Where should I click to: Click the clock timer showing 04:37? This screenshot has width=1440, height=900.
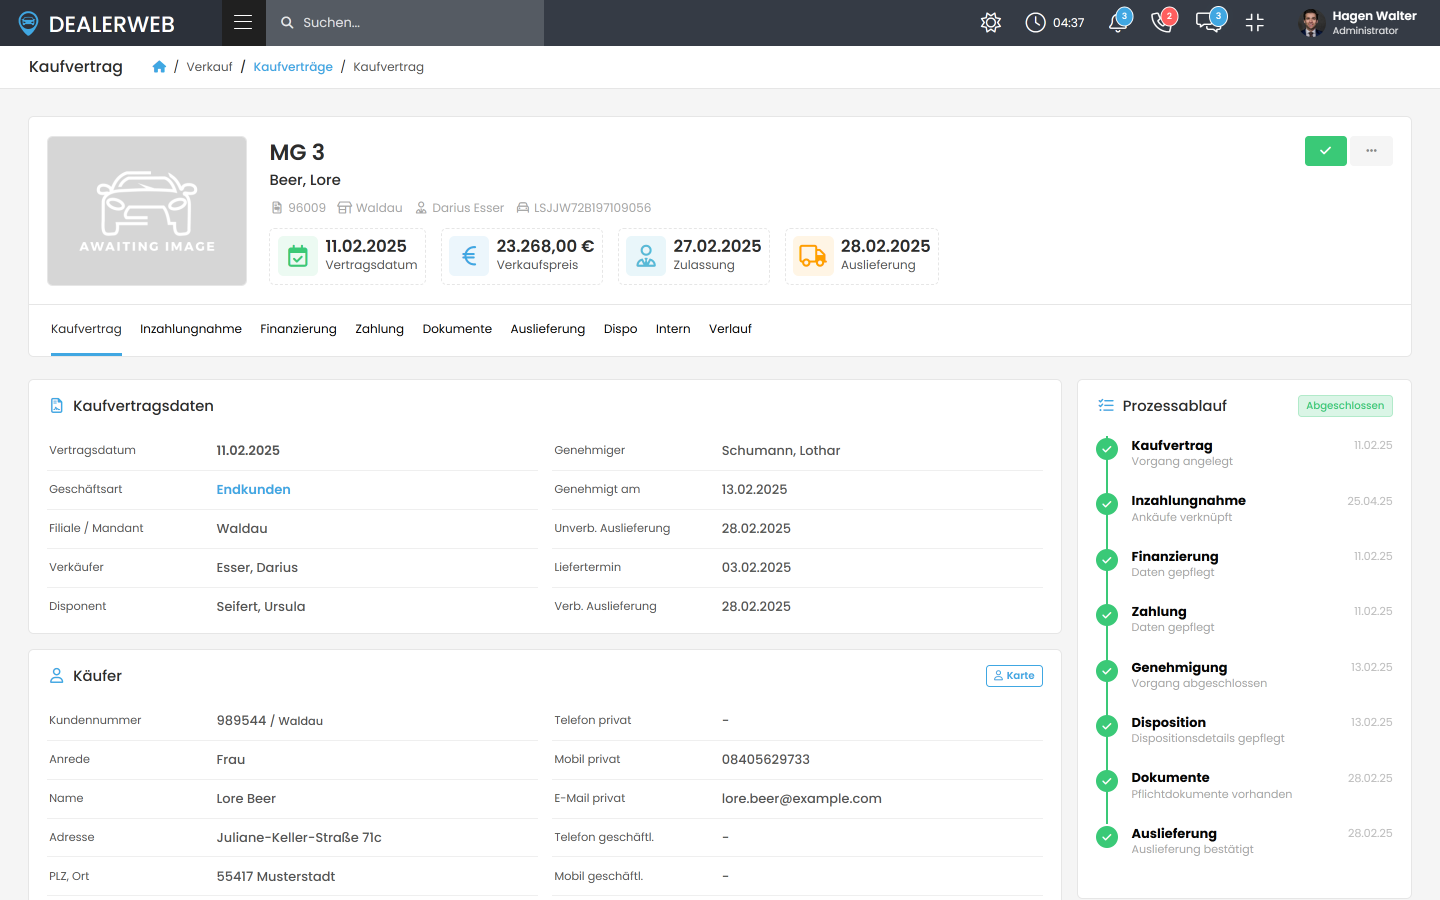tap(1055, 22)
